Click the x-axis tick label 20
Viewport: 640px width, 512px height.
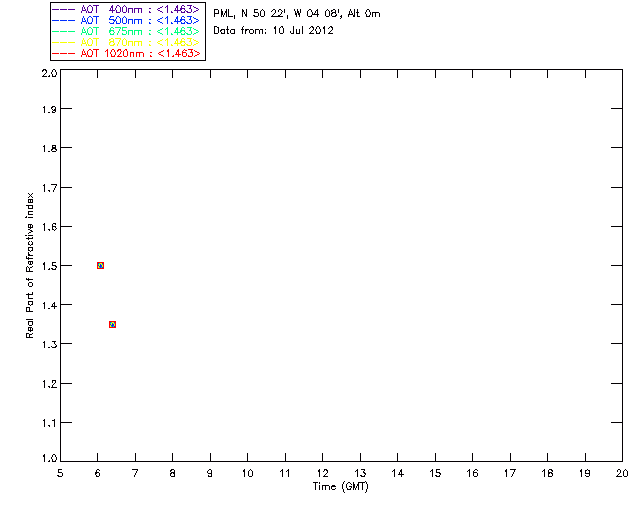point(622,473)
